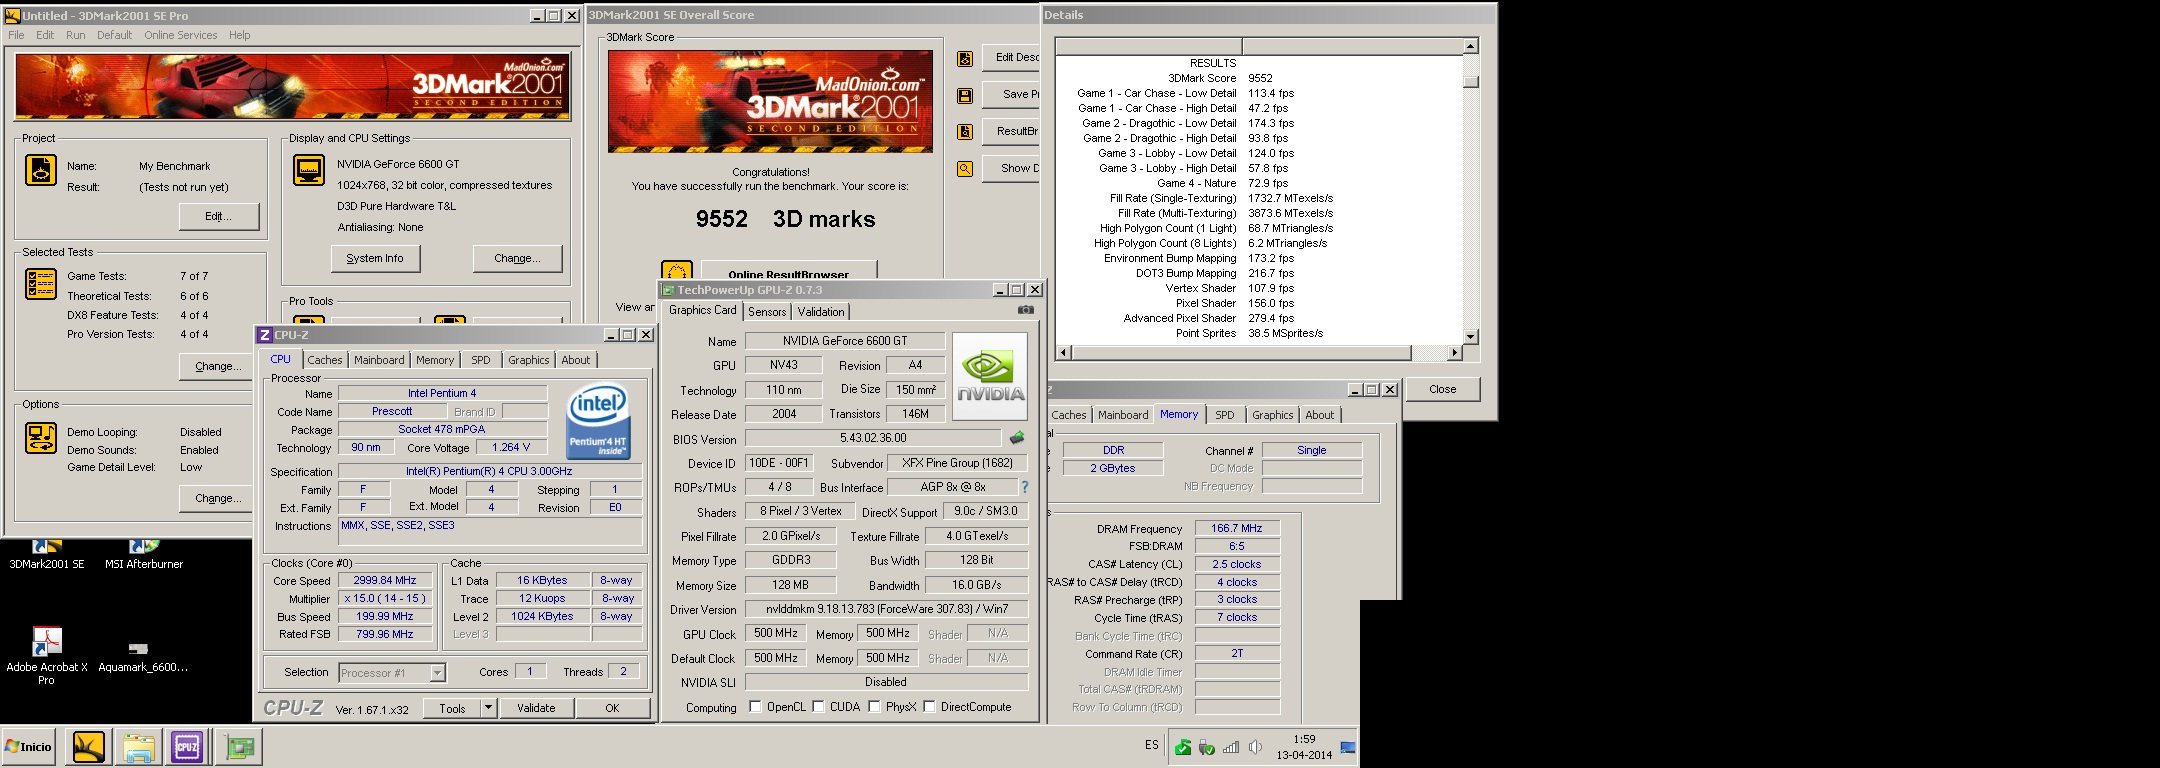This screenshot has width=2160, height=768.
Task: Switch to the Mainboard tab in front CPU-Z window
Action: tap(379, 360)
